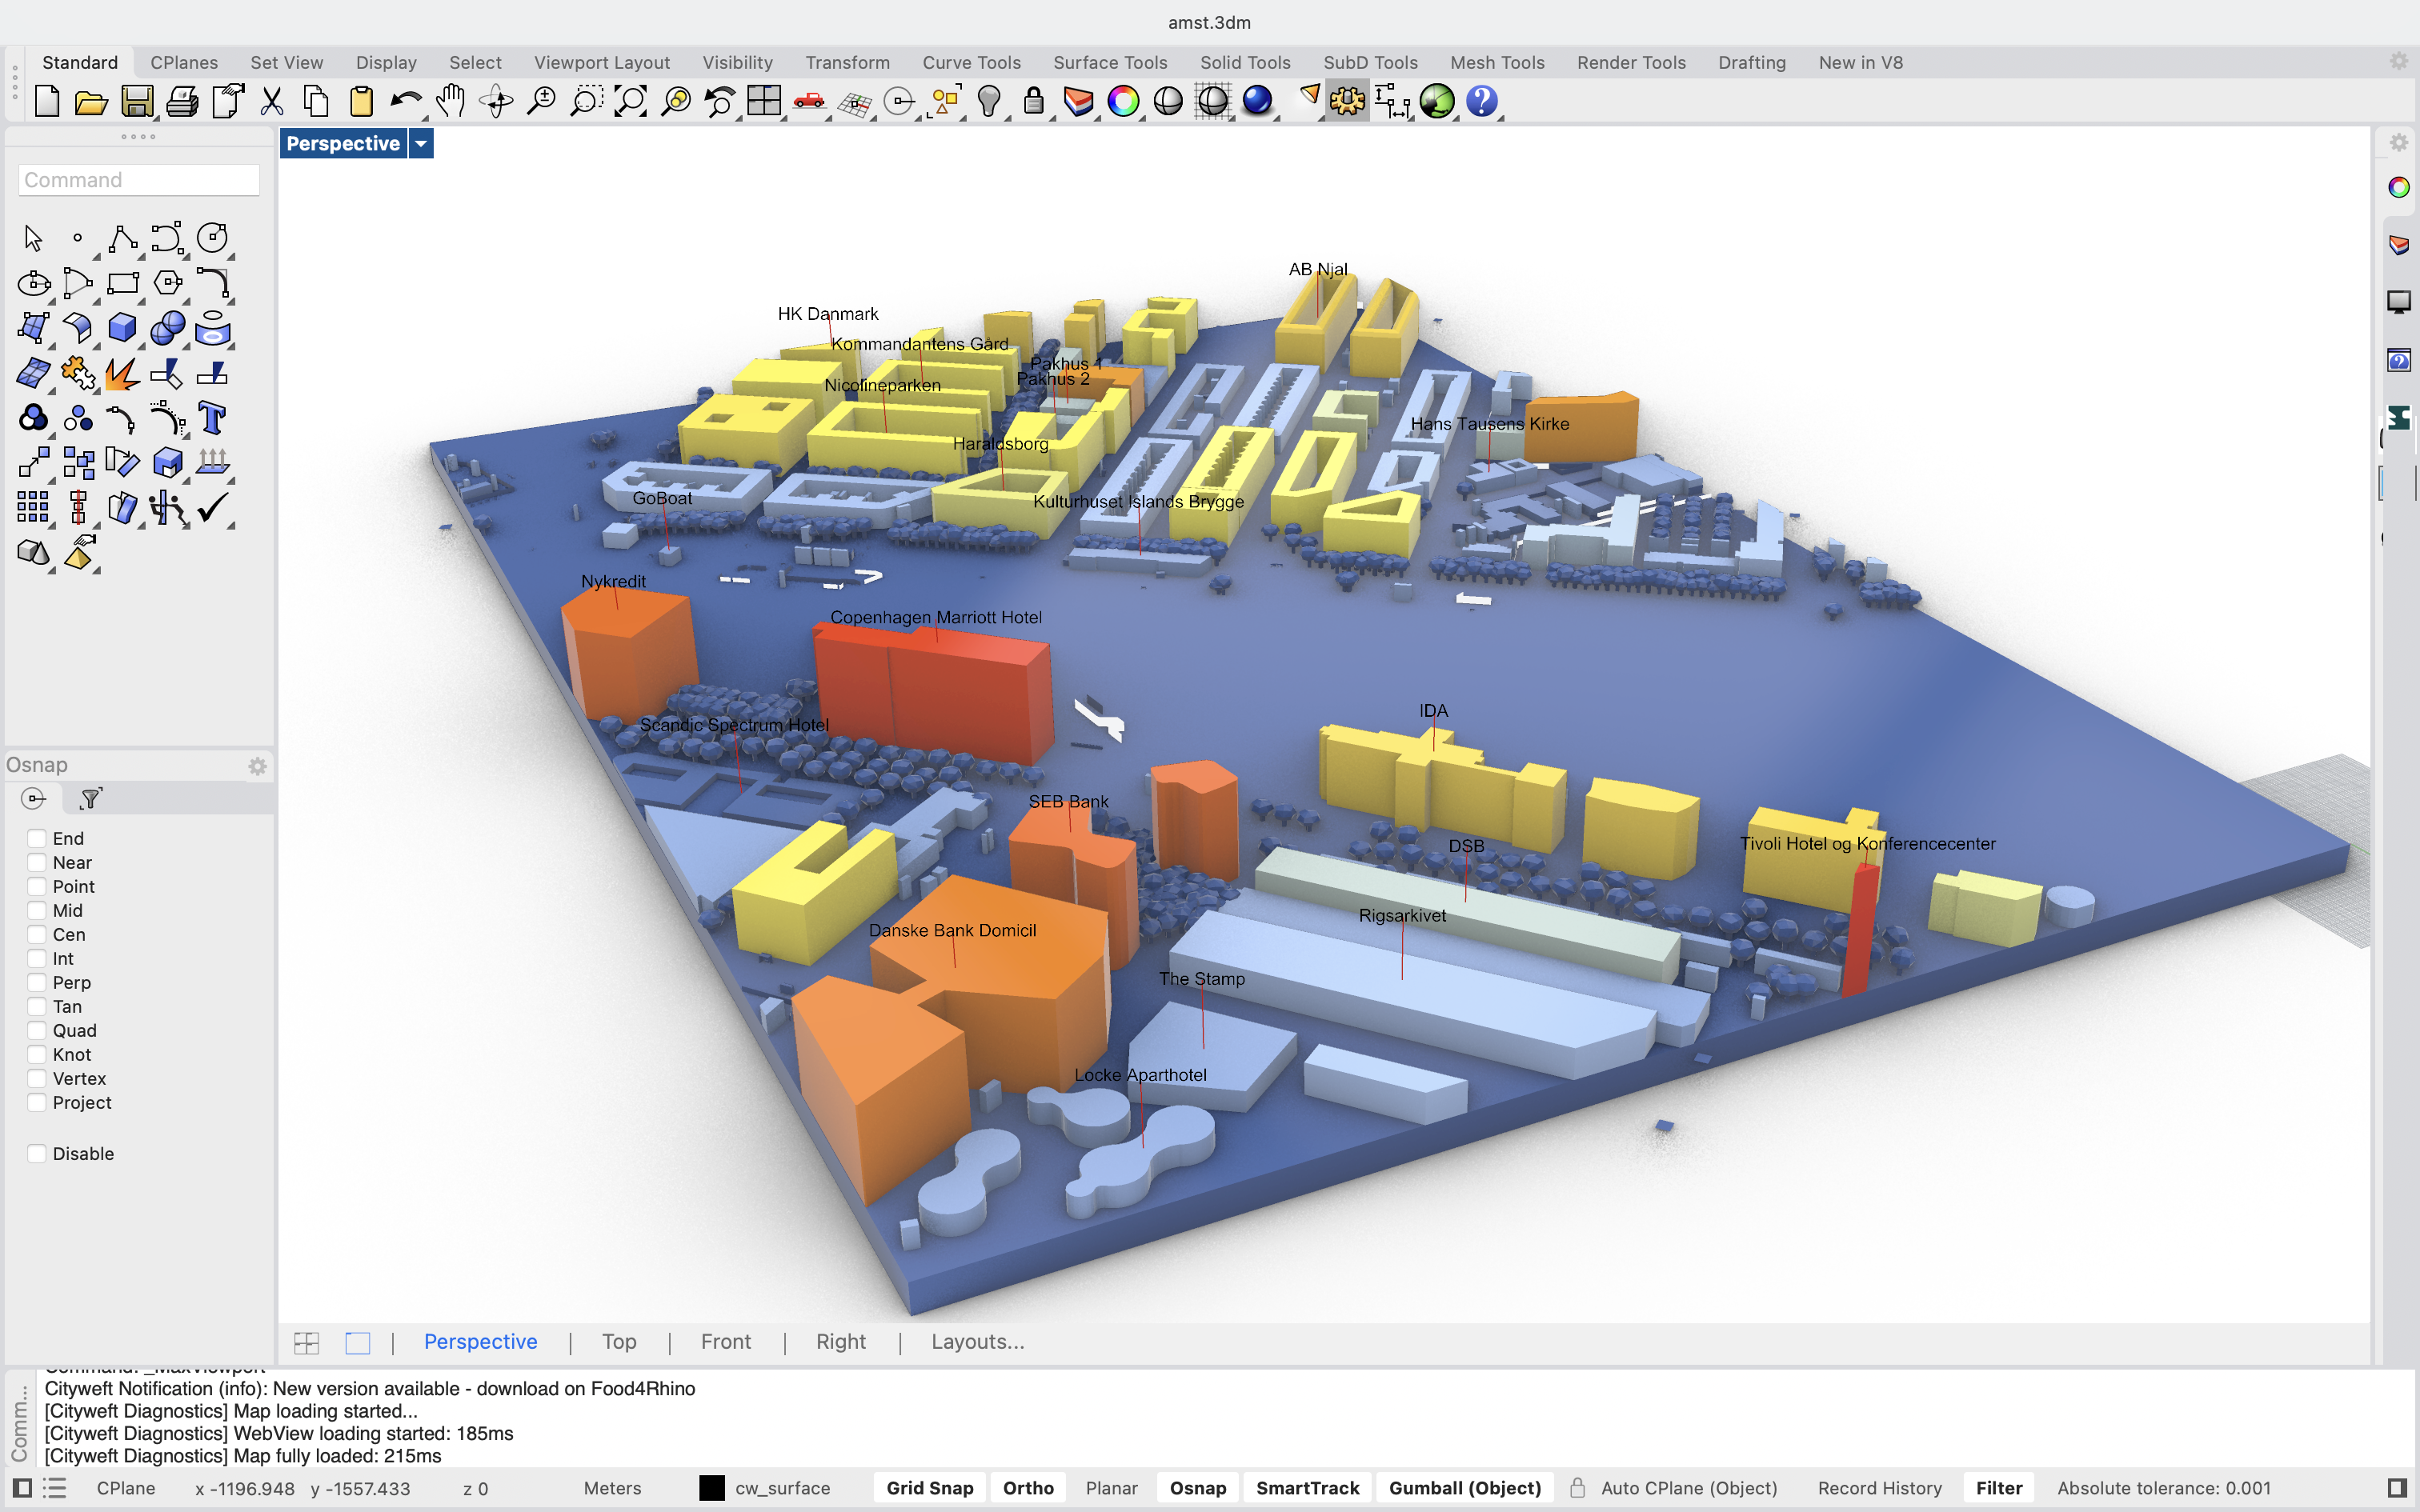Enable the Mid osnap checkbox

37,910
